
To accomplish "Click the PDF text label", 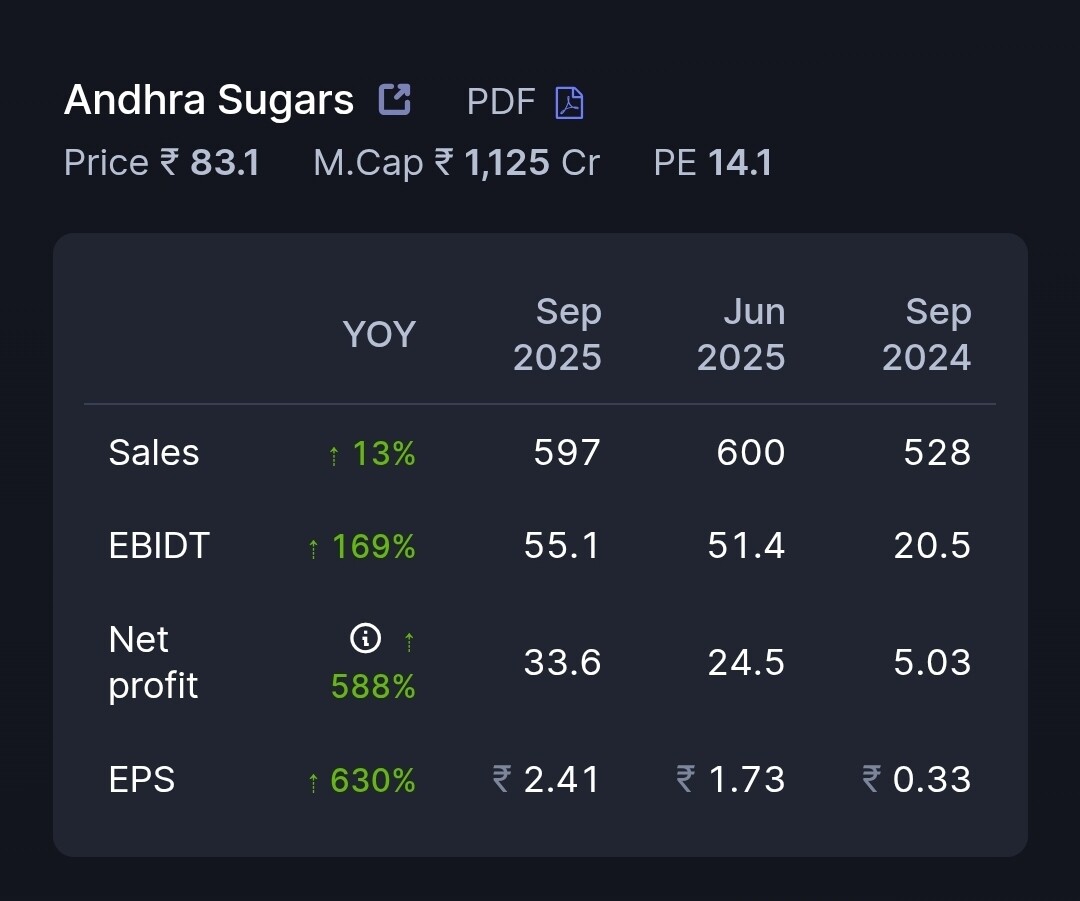I will pyautogui.click(x=500, y=102).
